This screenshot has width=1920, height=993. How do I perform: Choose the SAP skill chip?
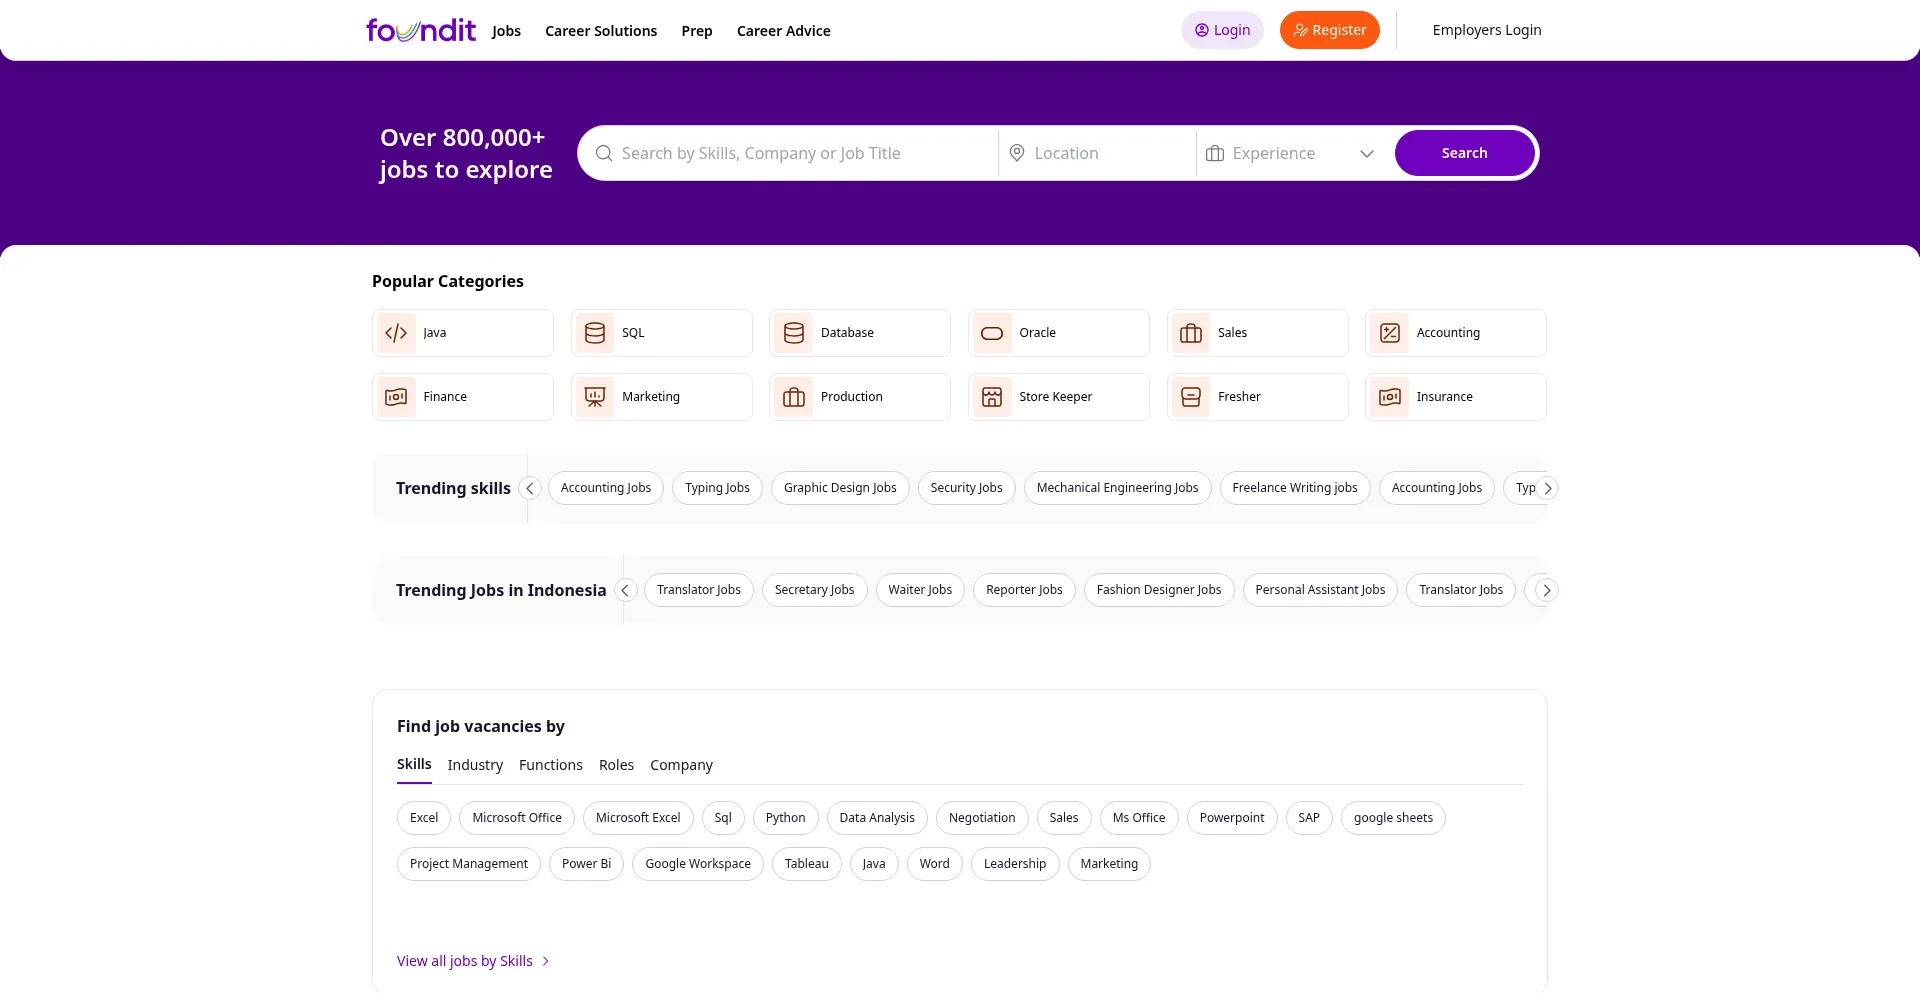click(x=1309, y=818)
